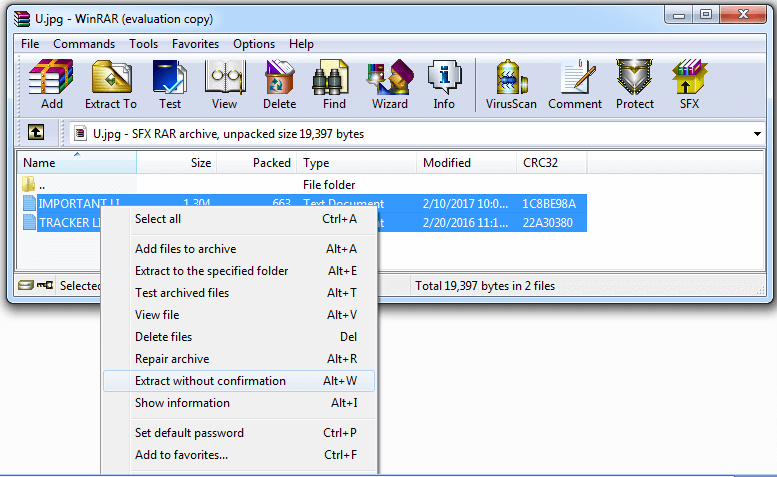Click the IMPORTANT file document icon
Image resolution: width=777 pixels, height=477 pixels.
pos(29,203)
